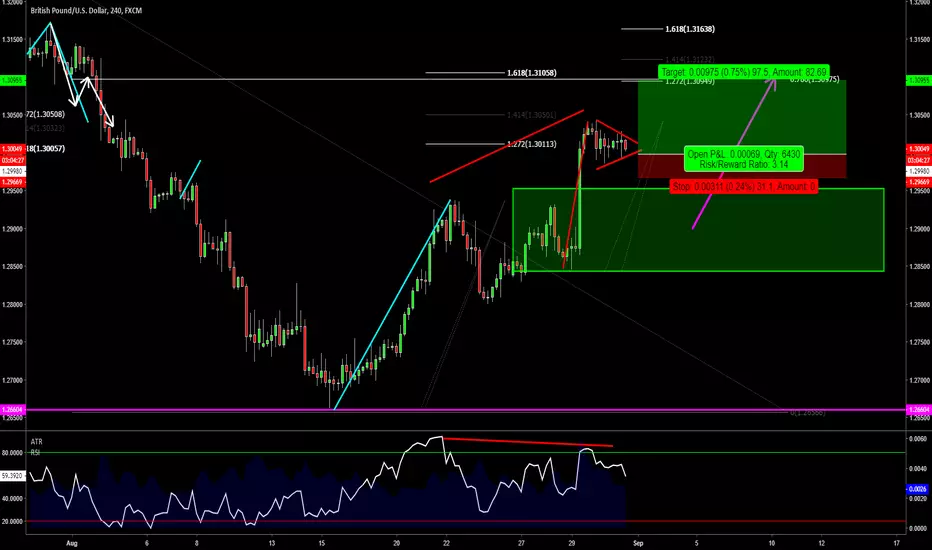Screen dimensions: 932x550
Task: Click the 0(1.26586) Fibonacci base label
Action: [x=807, y=413]
